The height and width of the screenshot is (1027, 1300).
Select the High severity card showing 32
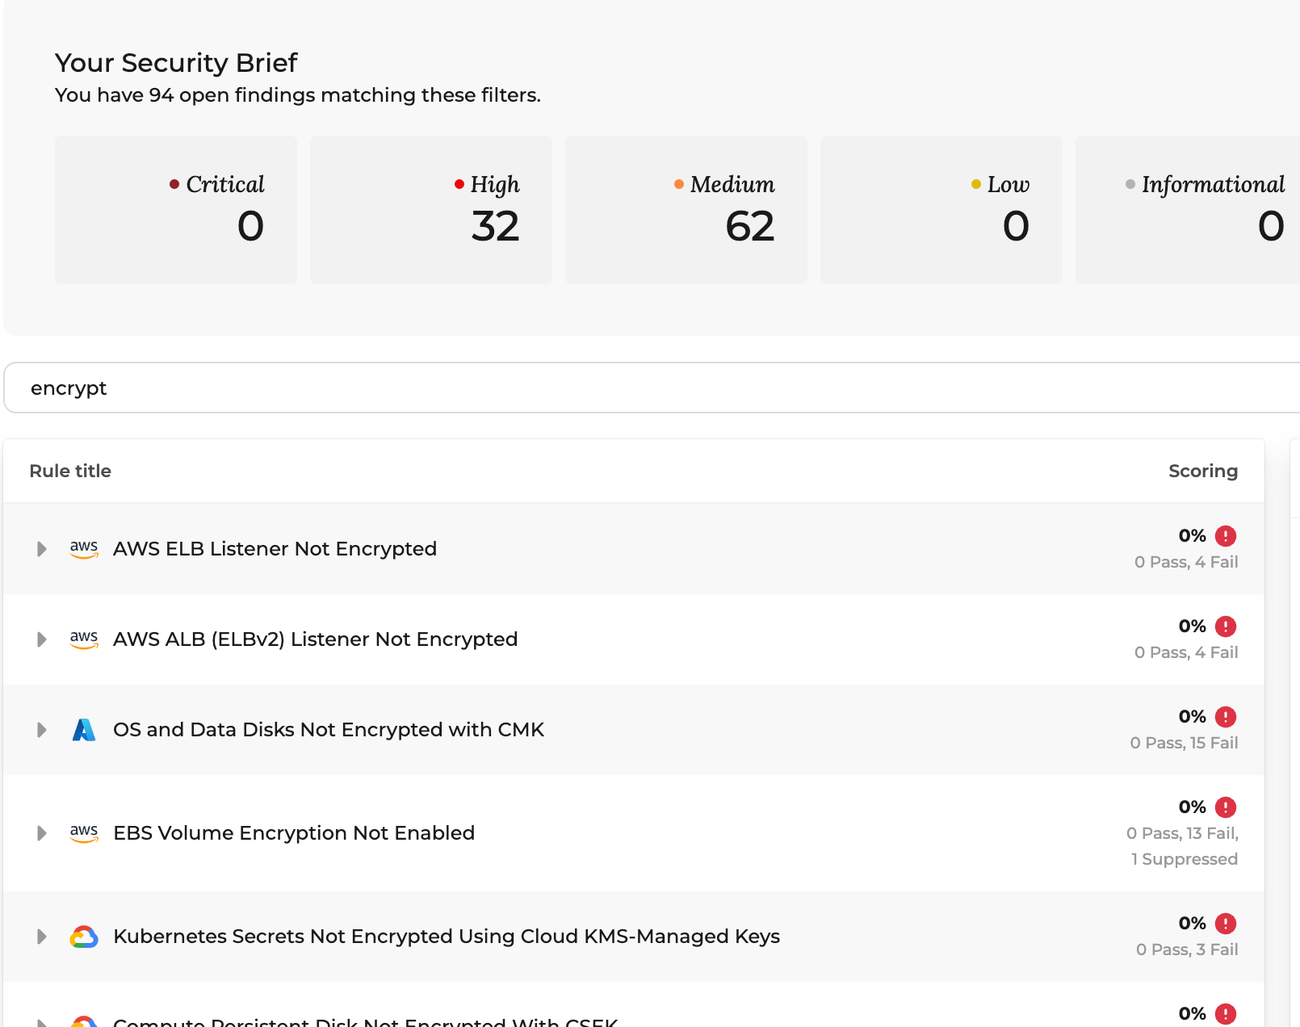pos(430,209)
